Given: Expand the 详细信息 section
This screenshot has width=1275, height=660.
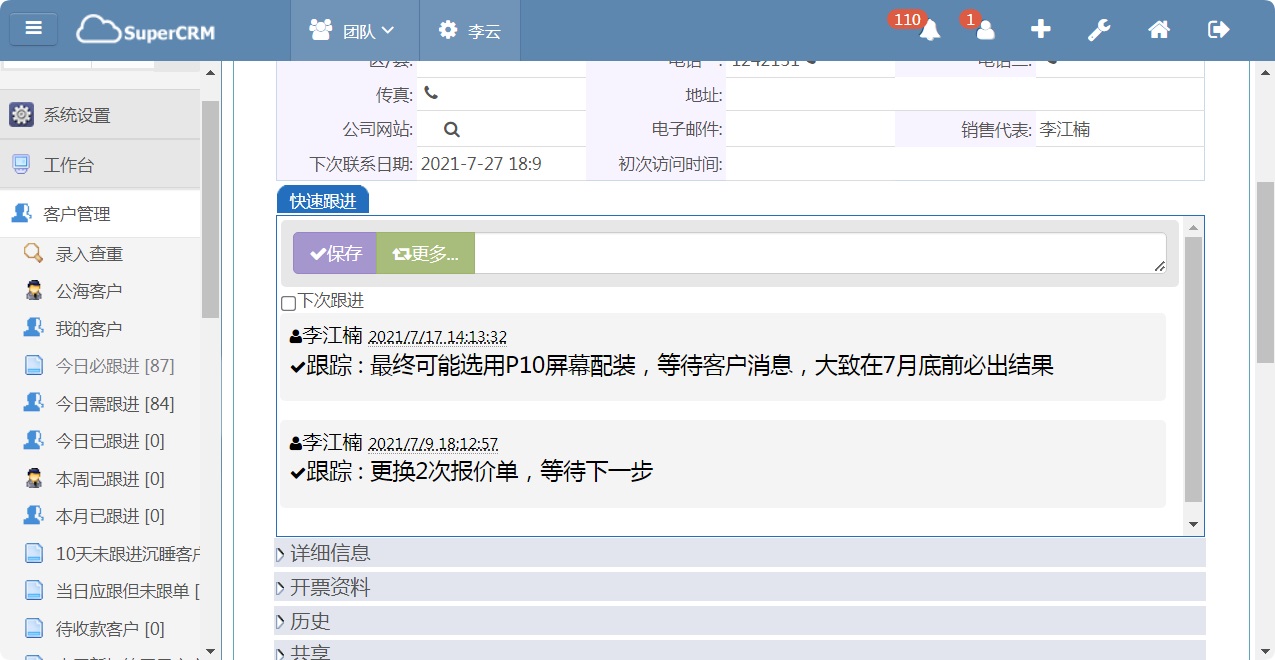Looking at the screenshot, I should coord(330,553).
